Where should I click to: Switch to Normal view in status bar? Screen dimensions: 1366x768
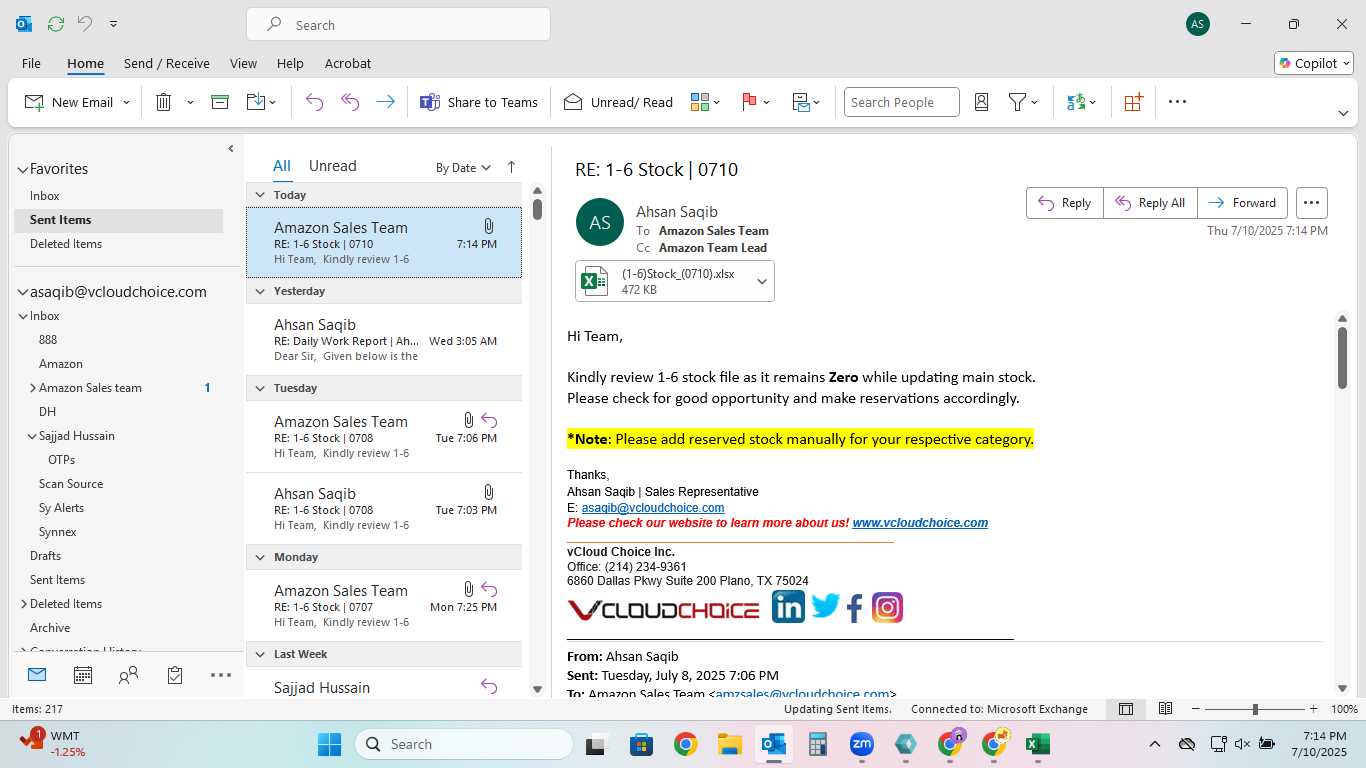click(x=1126, y=709)
